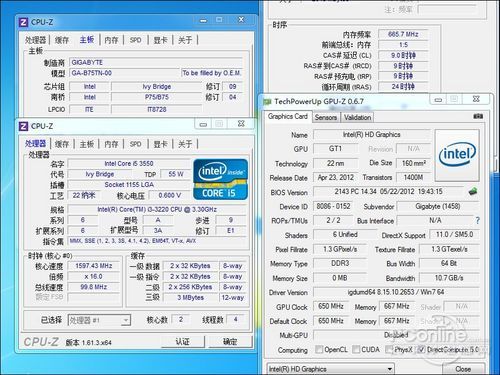This screenshot has height=375, width=500.
Task: Open SPD tab in CPU-Z processor window
Action: click(x=135, y=144)
